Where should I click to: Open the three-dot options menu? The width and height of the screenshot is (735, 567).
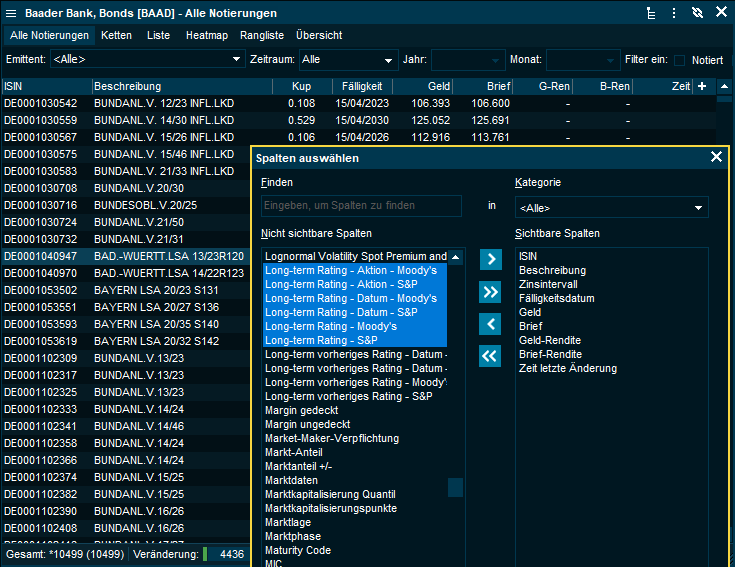pos(674,13)
